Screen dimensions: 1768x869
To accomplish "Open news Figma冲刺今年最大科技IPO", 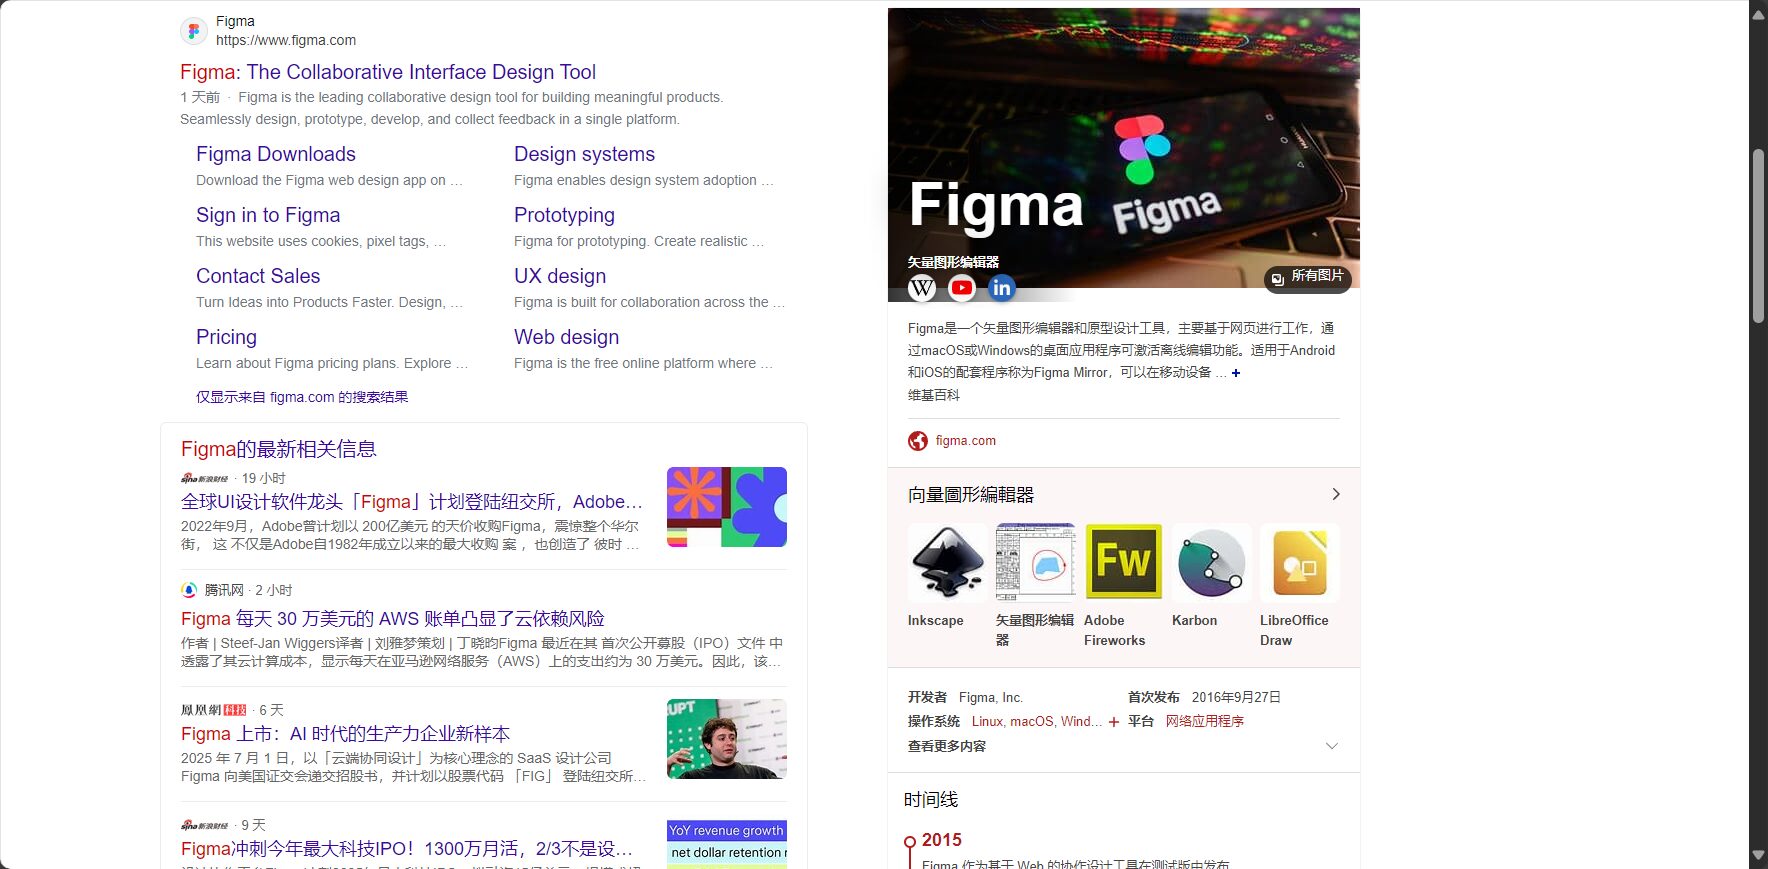I will click(407, 849).
